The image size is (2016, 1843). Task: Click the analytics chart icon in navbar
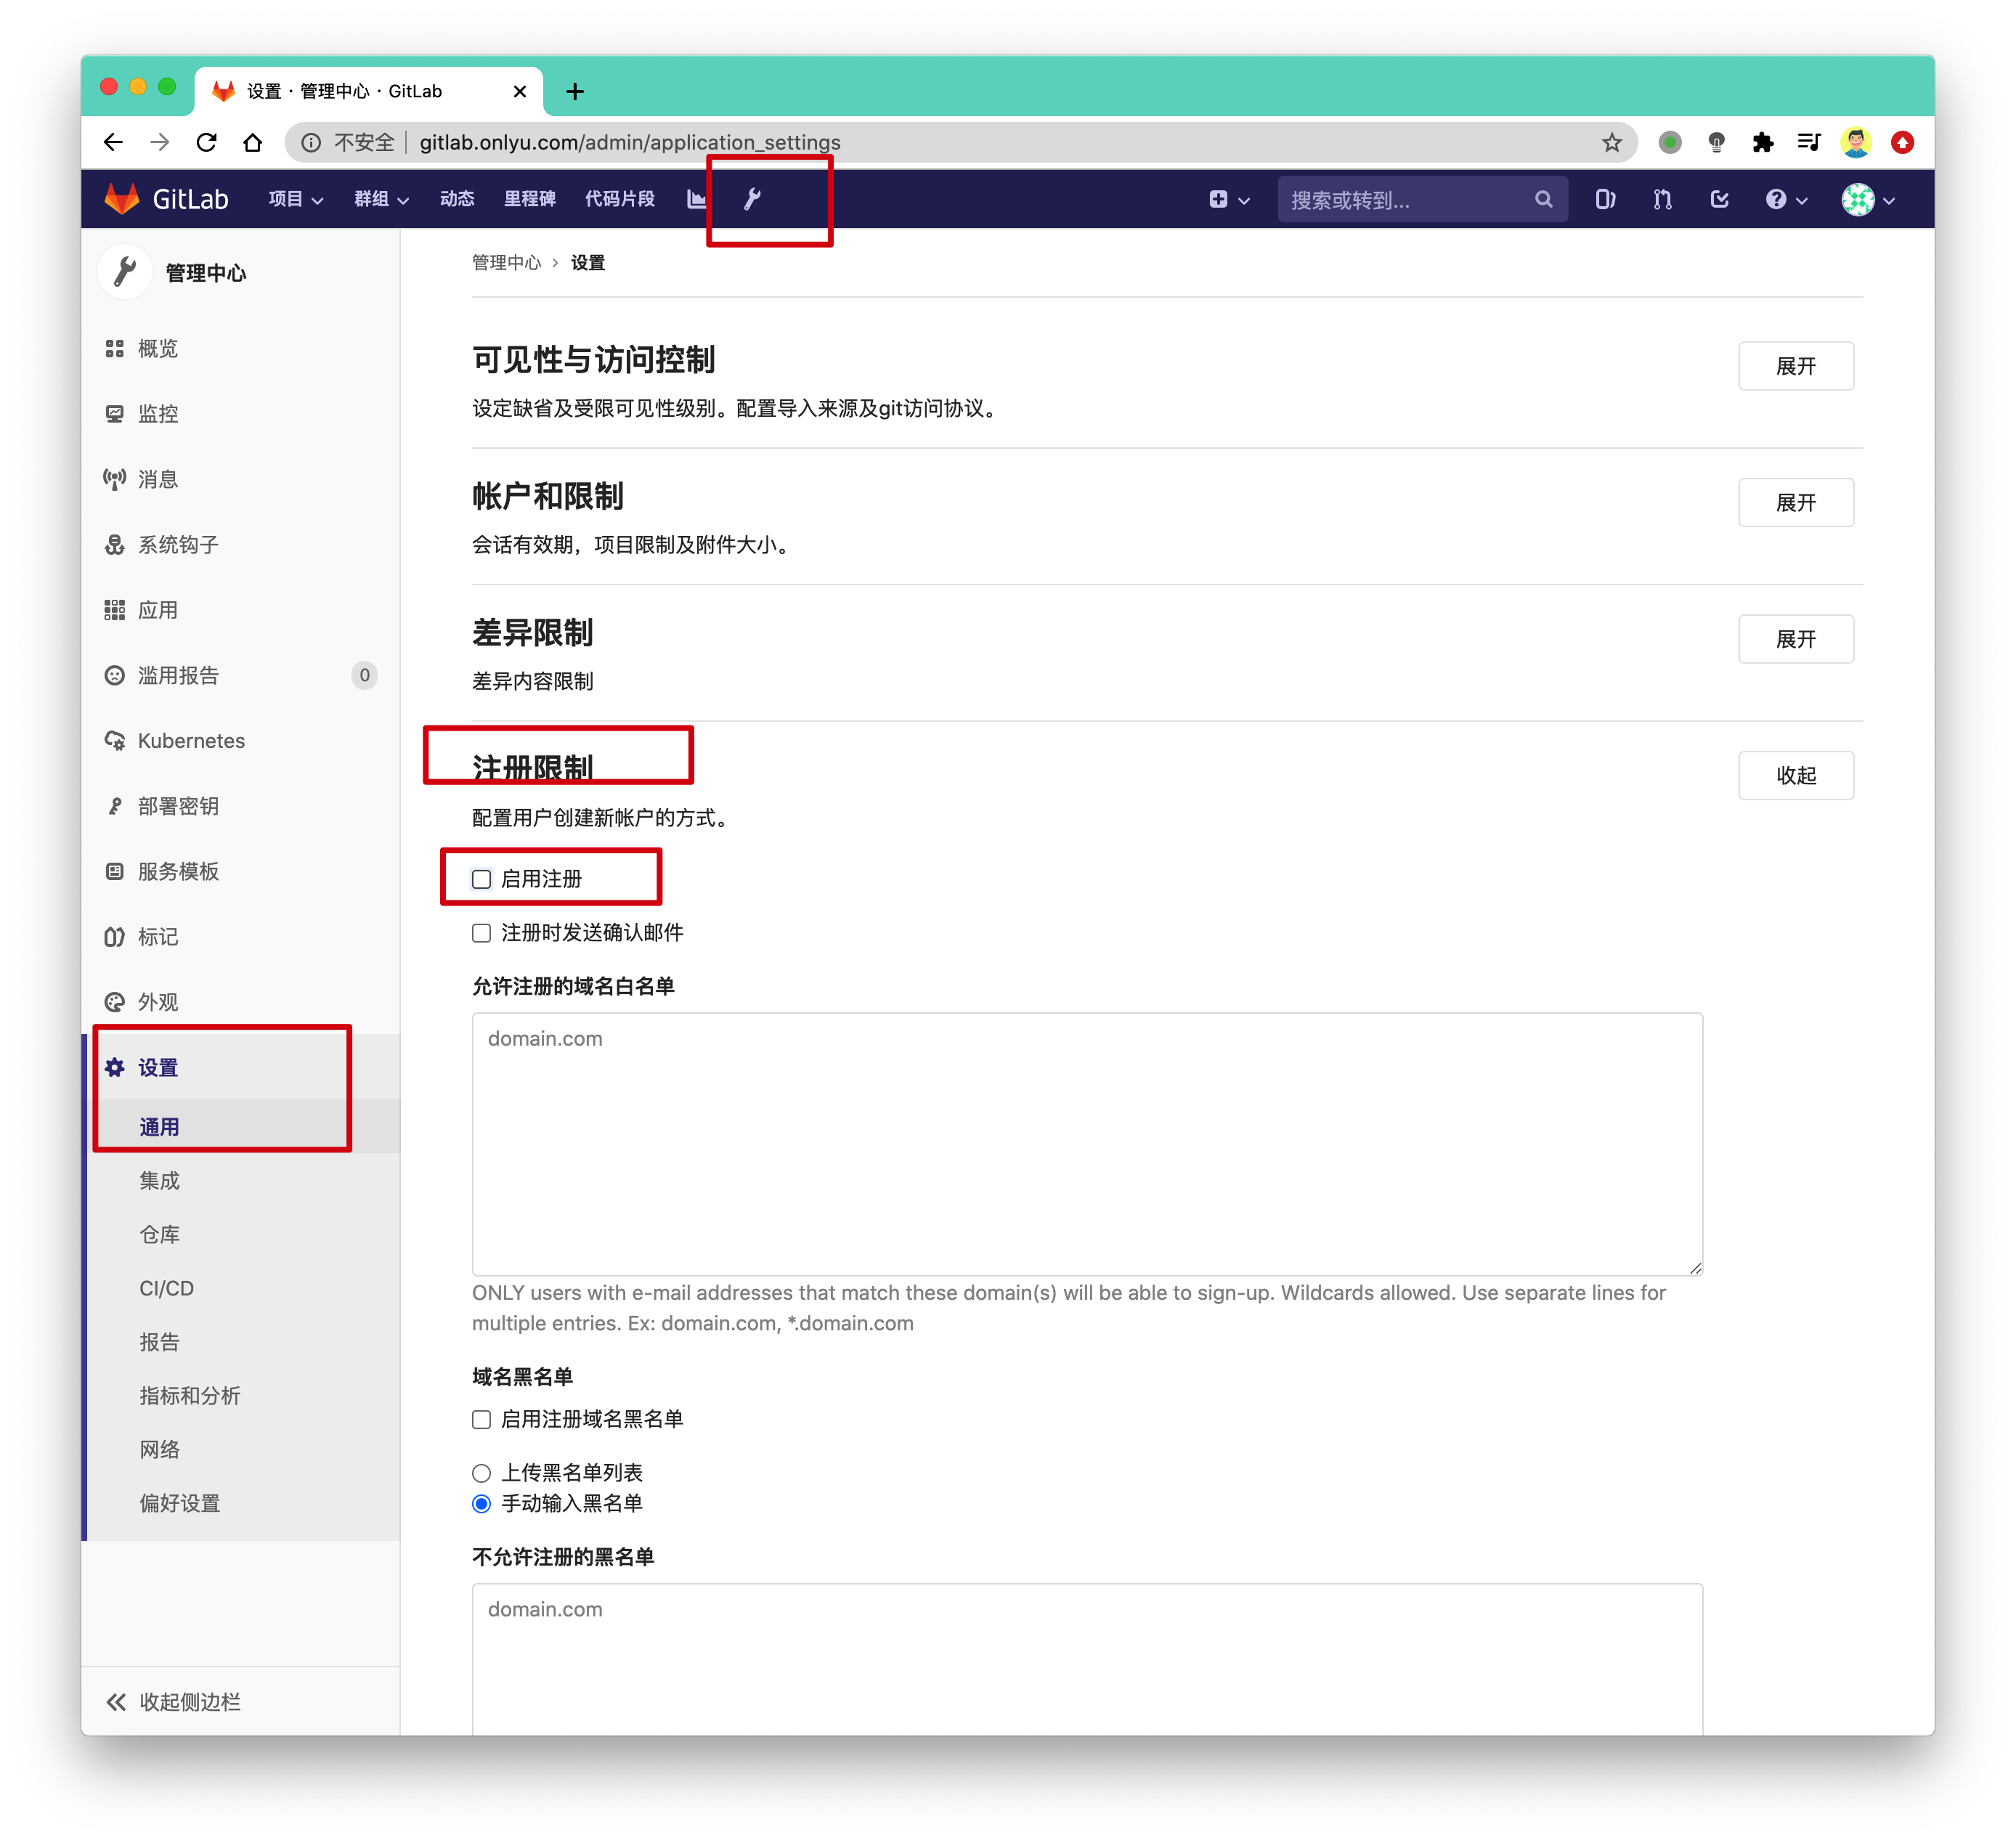[x=697, y=199]
